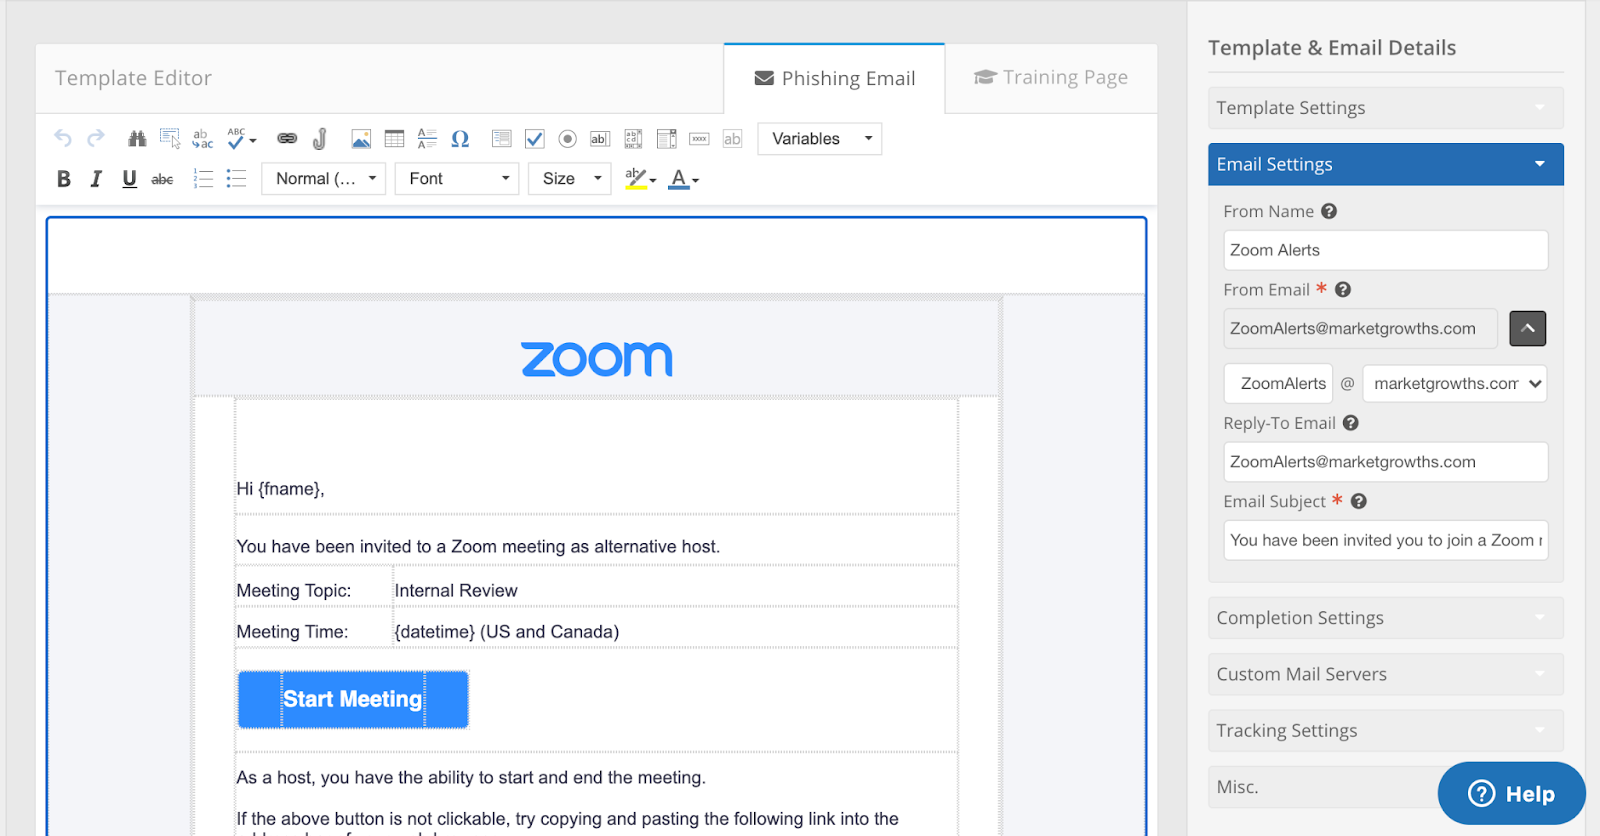Click the Find binoculars icon
This screenshot has width=1600, height=836.
137,139
